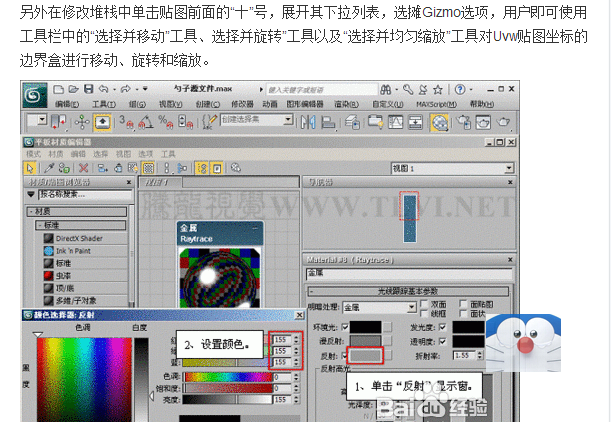The height and width of the screenshot is (422, 611).
Task: Click the 3D Snaps toggle icon
Action: (x=126, y=122)
